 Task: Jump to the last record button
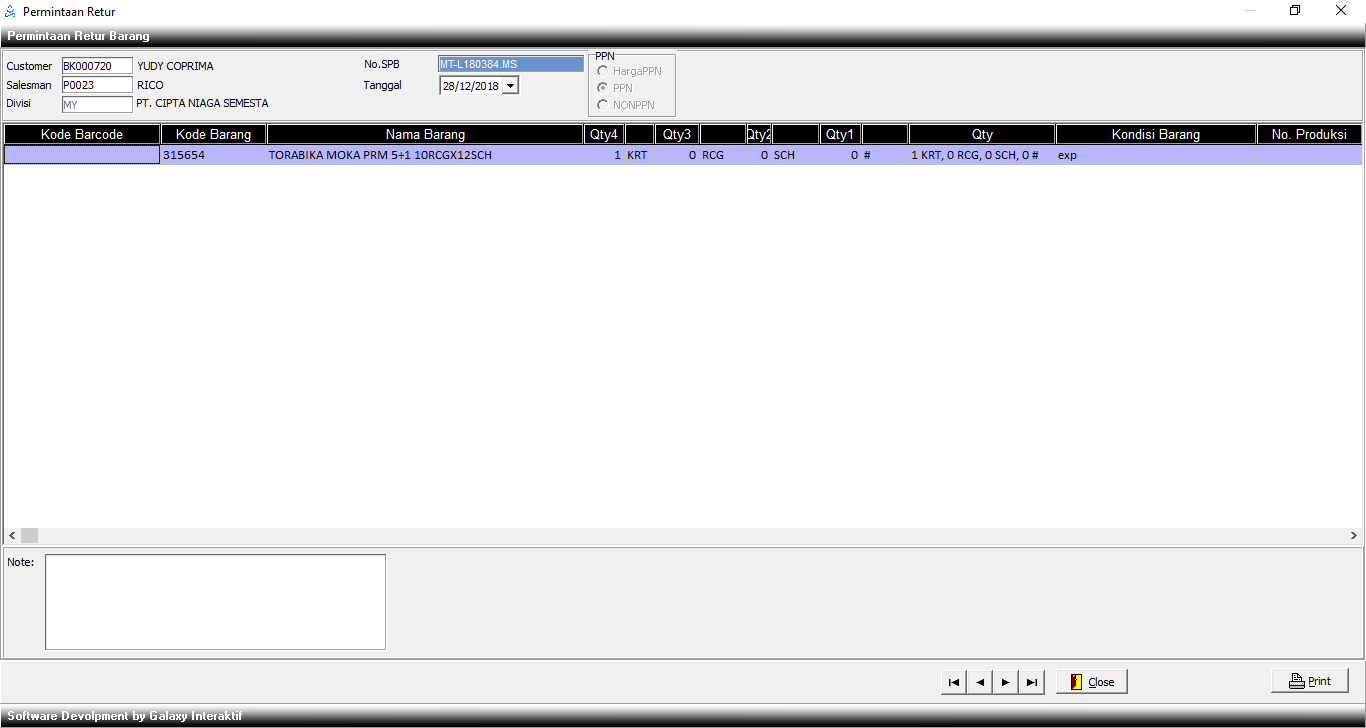click(x=1032, y=682)
